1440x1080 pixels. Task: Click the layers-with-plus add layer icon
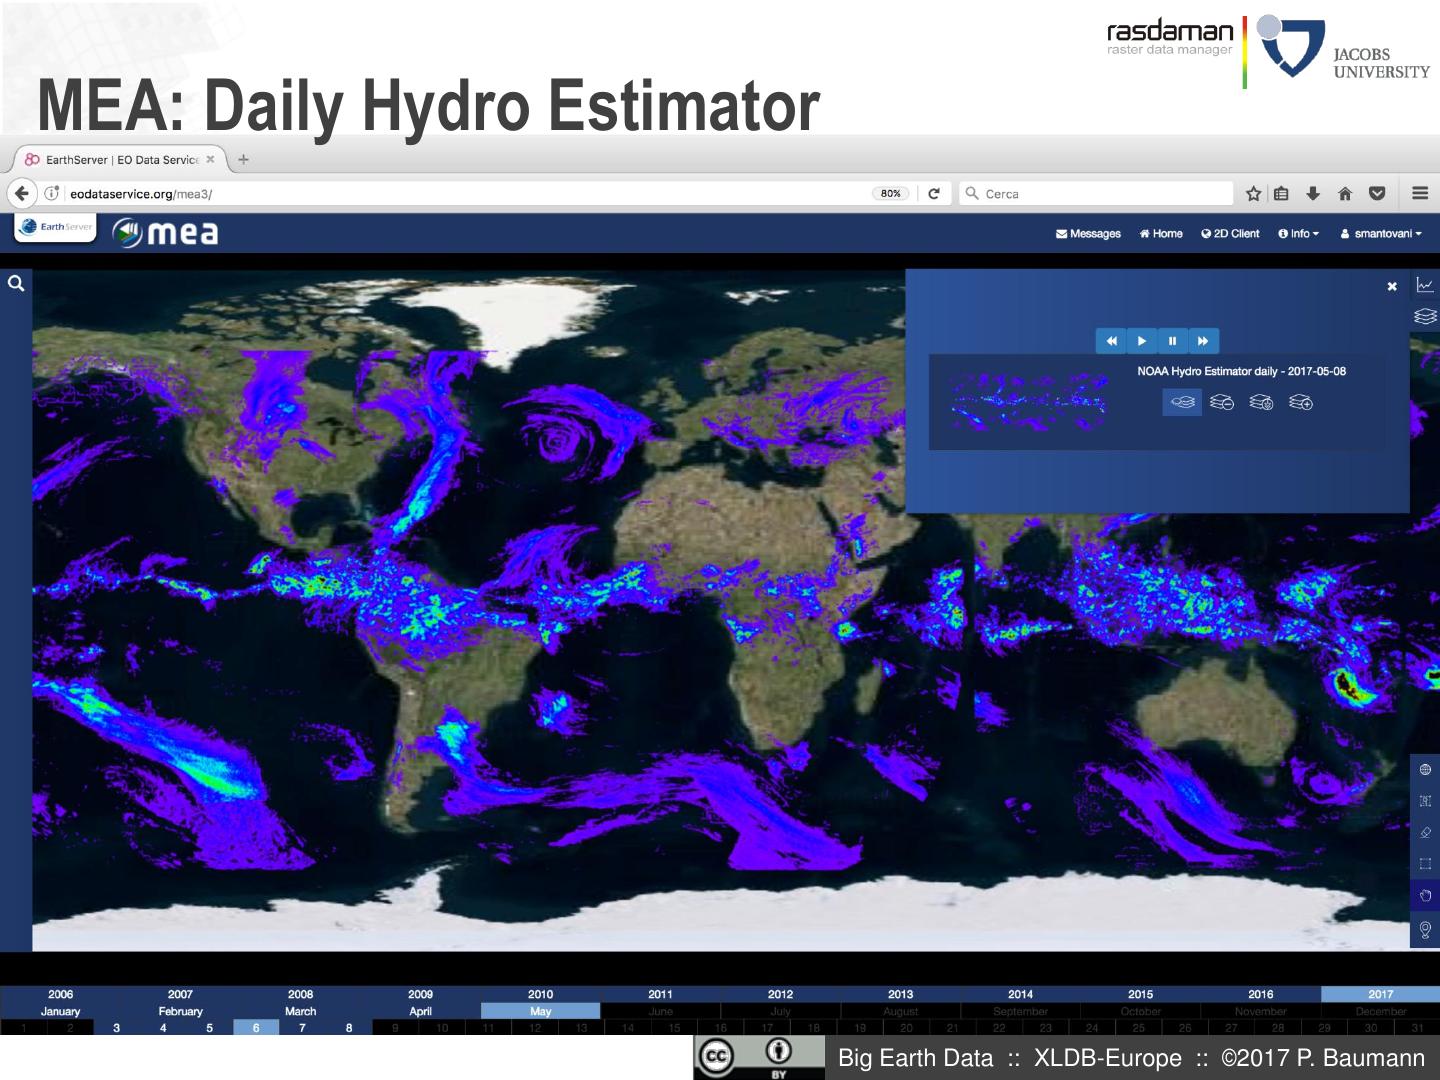pos(1301,402)
